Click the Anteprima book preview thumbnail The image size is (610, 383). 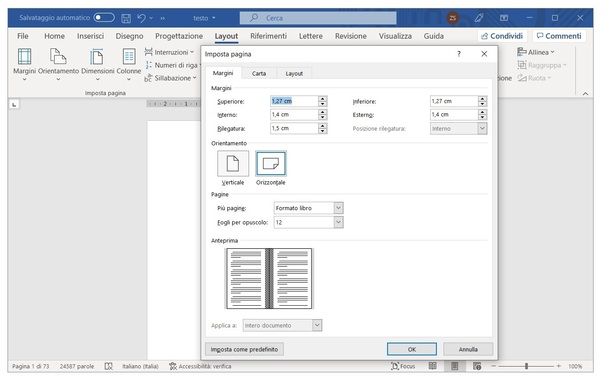click(x=269, y=278)
